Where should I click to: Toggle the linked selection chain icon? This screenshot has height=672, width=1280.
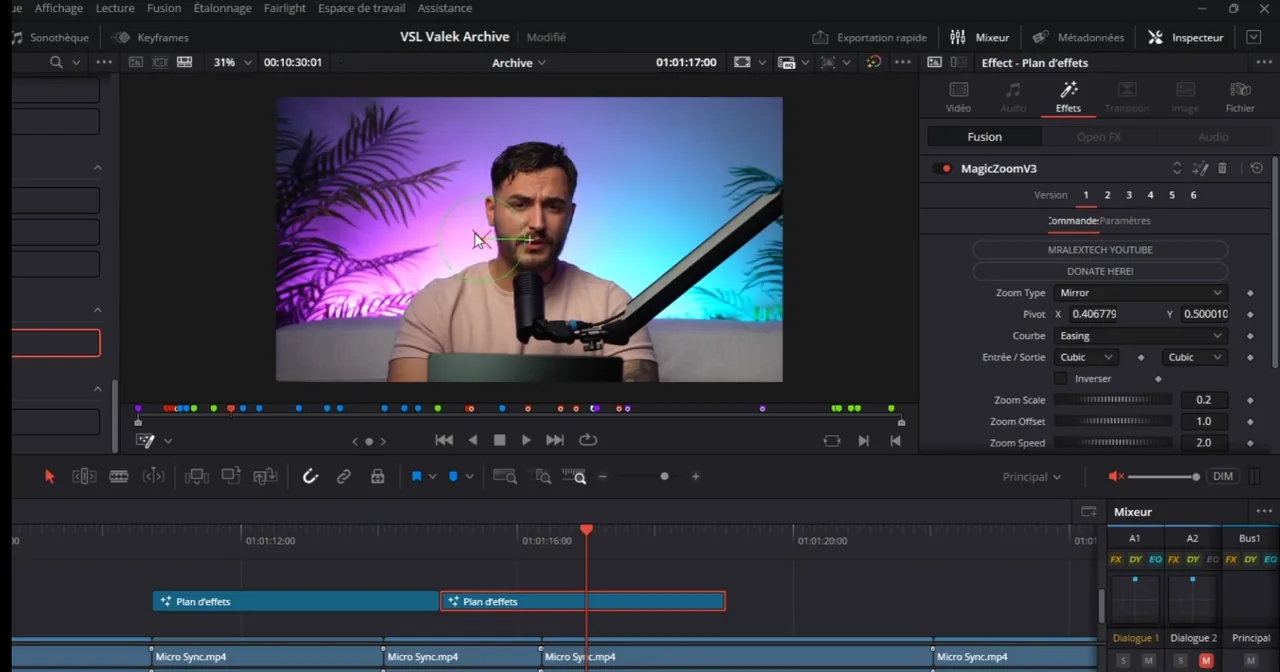click(344, 477)
